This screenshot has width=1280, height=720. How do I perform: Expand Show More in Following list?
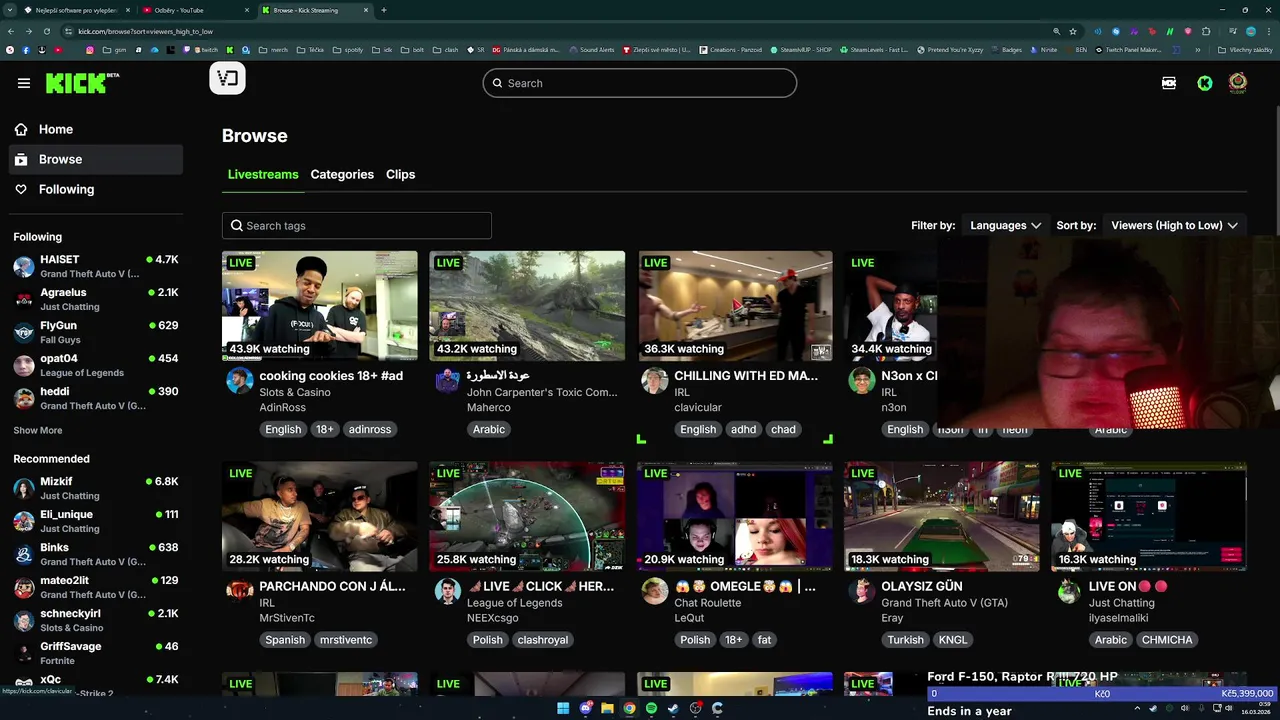coord(38,430)
